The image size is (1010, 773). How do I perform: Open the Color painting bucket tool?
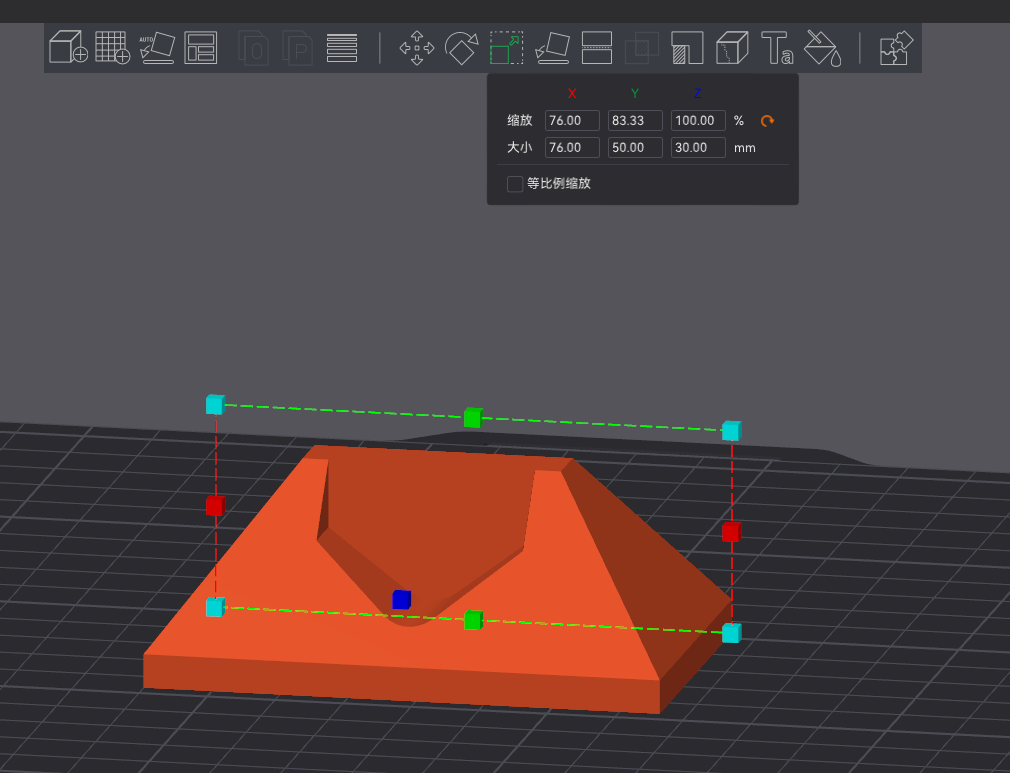(x=823, y=48)
